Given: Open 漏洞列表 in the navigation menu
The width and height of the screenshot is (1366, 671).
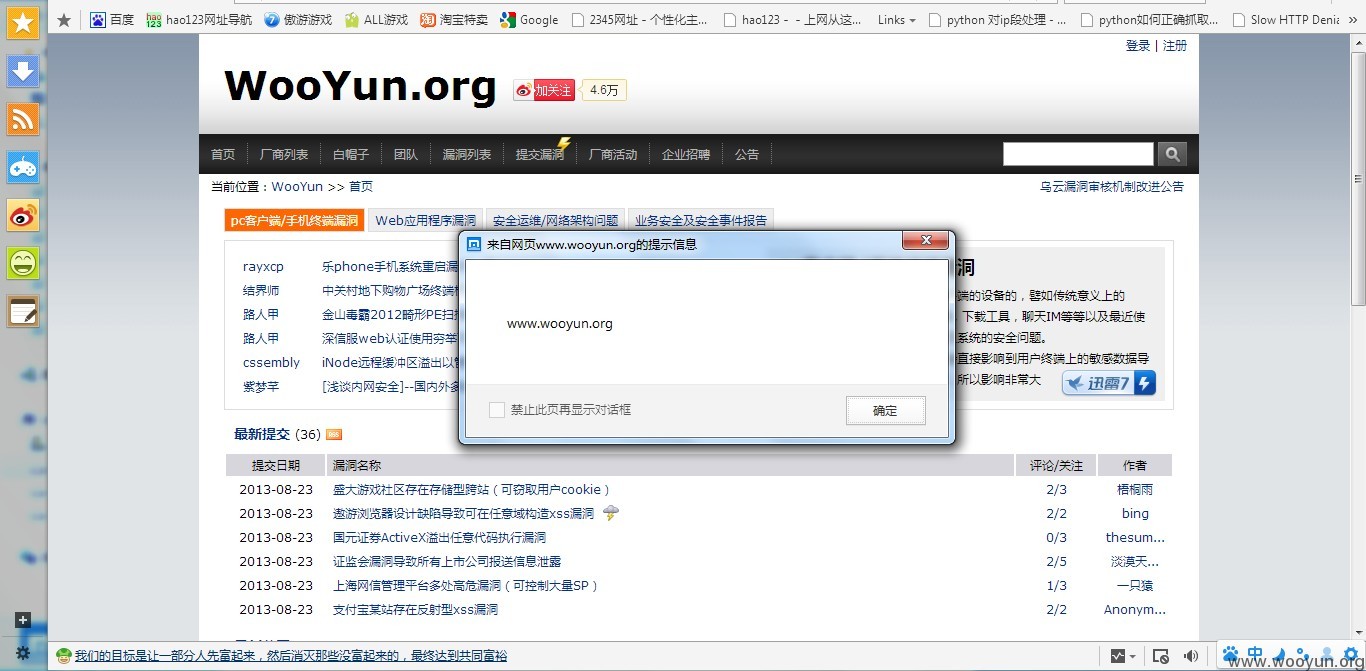Looking at the screenshot, I should coord(467,154).
